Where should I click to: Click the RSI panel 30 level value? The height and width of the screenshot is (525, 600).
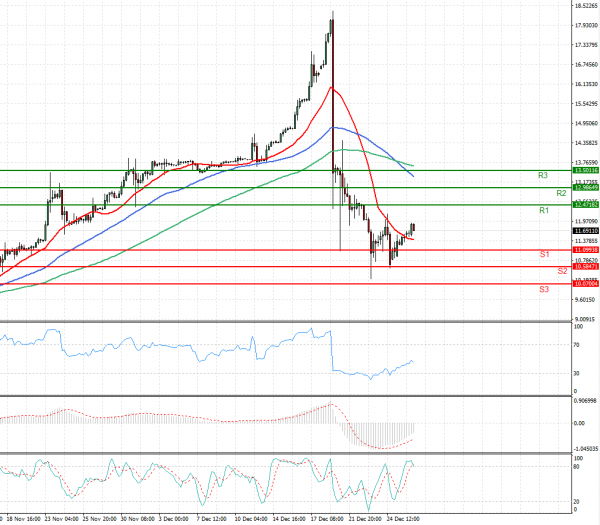click(x=577, y=373)
